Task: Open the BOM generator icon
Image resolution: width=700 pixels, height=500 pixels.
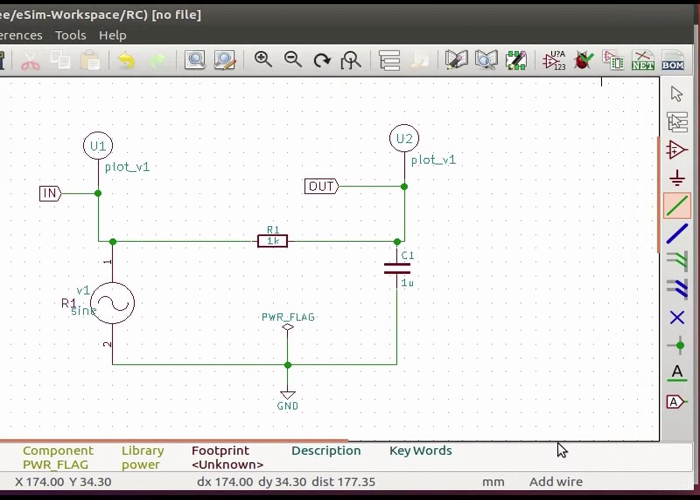Action: click(673, 61)
